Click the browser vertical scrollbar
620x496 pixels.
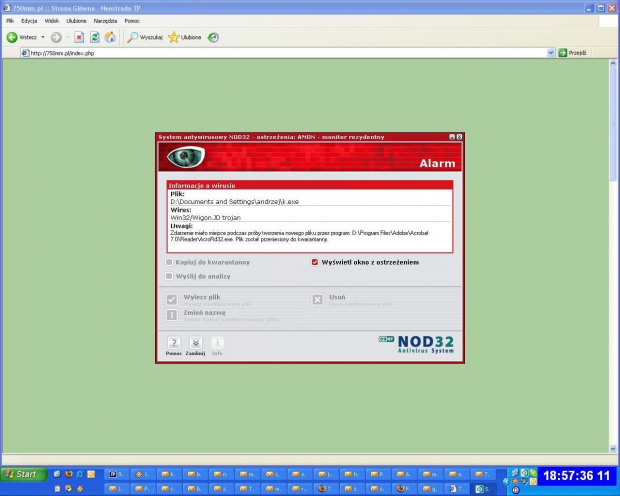pyautogui.click(x=614, y=250)
